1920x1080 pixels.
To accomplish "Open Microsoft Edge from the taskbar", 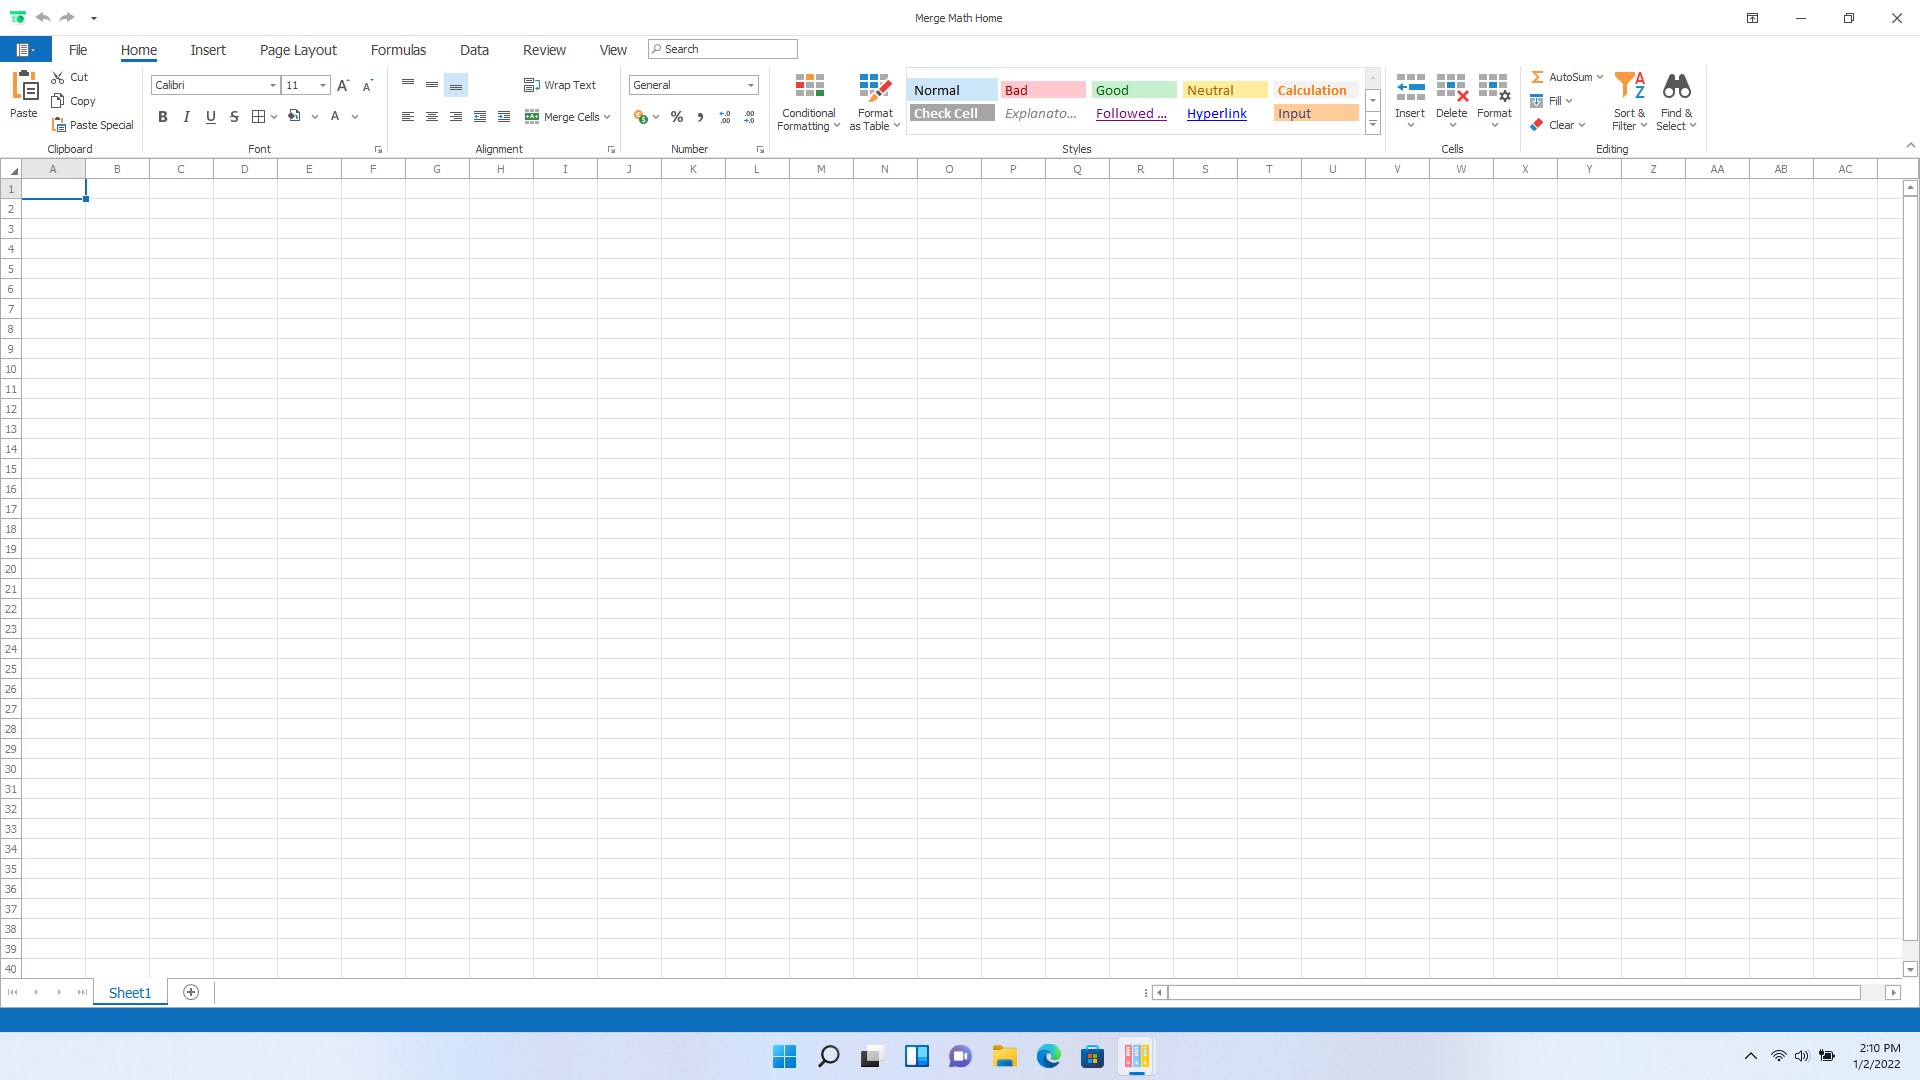I will pos(1048,1056).
